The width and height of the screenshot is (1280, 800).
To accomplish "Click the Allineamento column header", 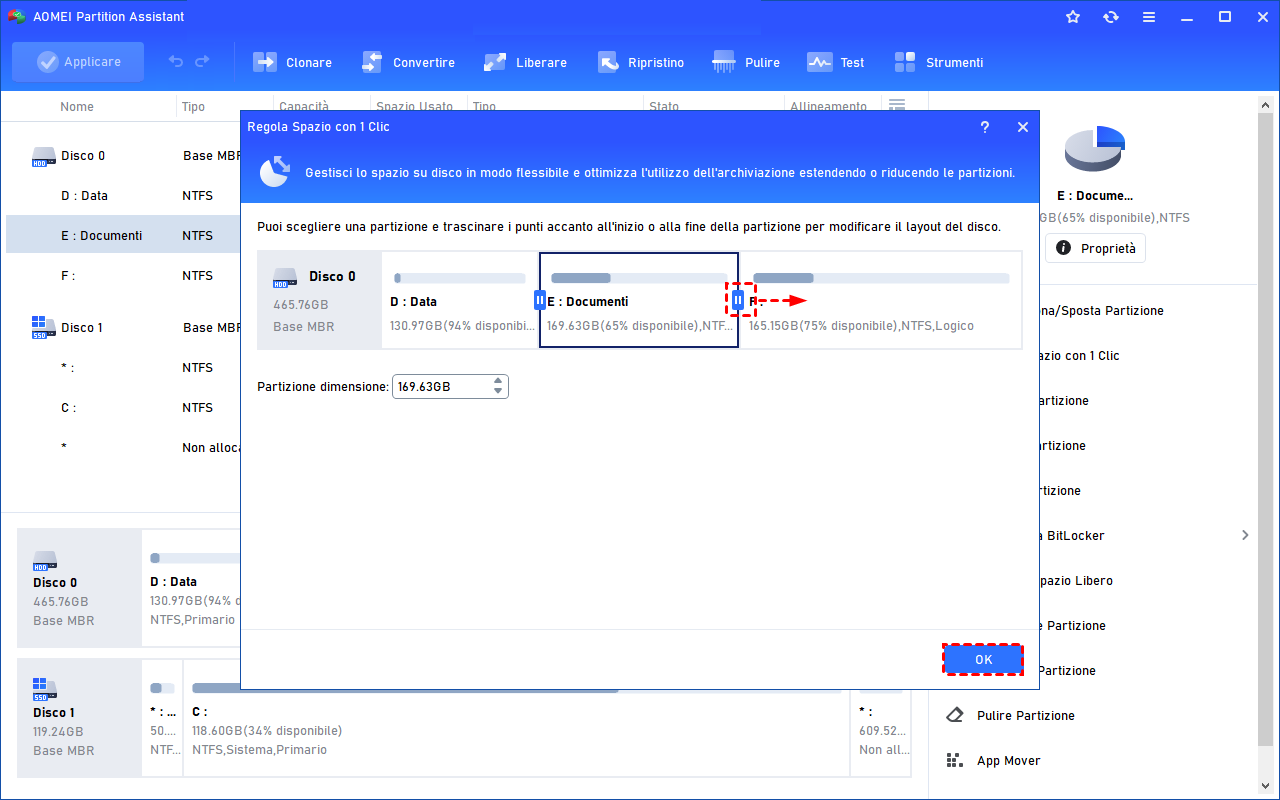I will click(829, 107).
